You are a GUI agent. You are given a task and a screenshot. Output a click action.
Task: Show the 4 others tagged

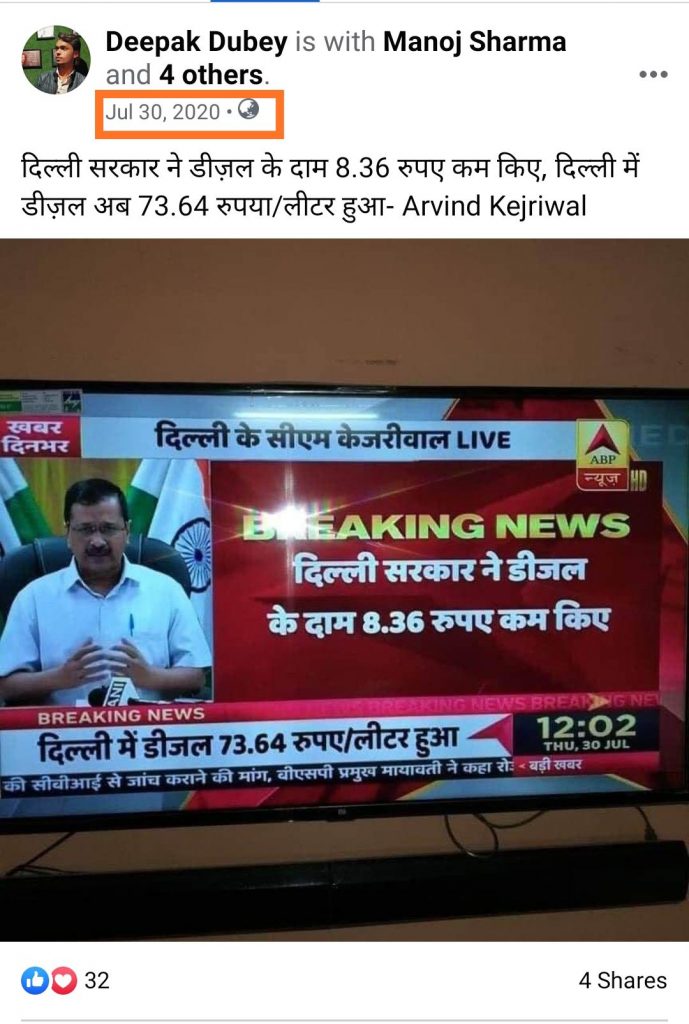tap(211, 75)
